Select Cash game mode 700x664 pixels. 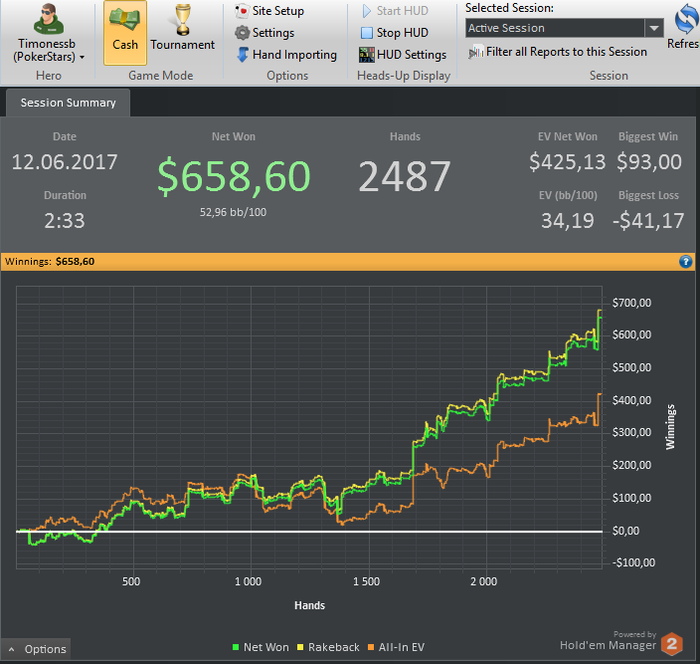point(125,33)
